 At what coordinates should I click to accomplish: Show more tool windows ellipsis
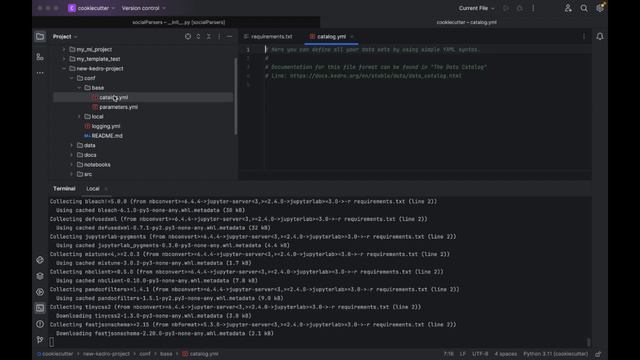coord(40,73)
